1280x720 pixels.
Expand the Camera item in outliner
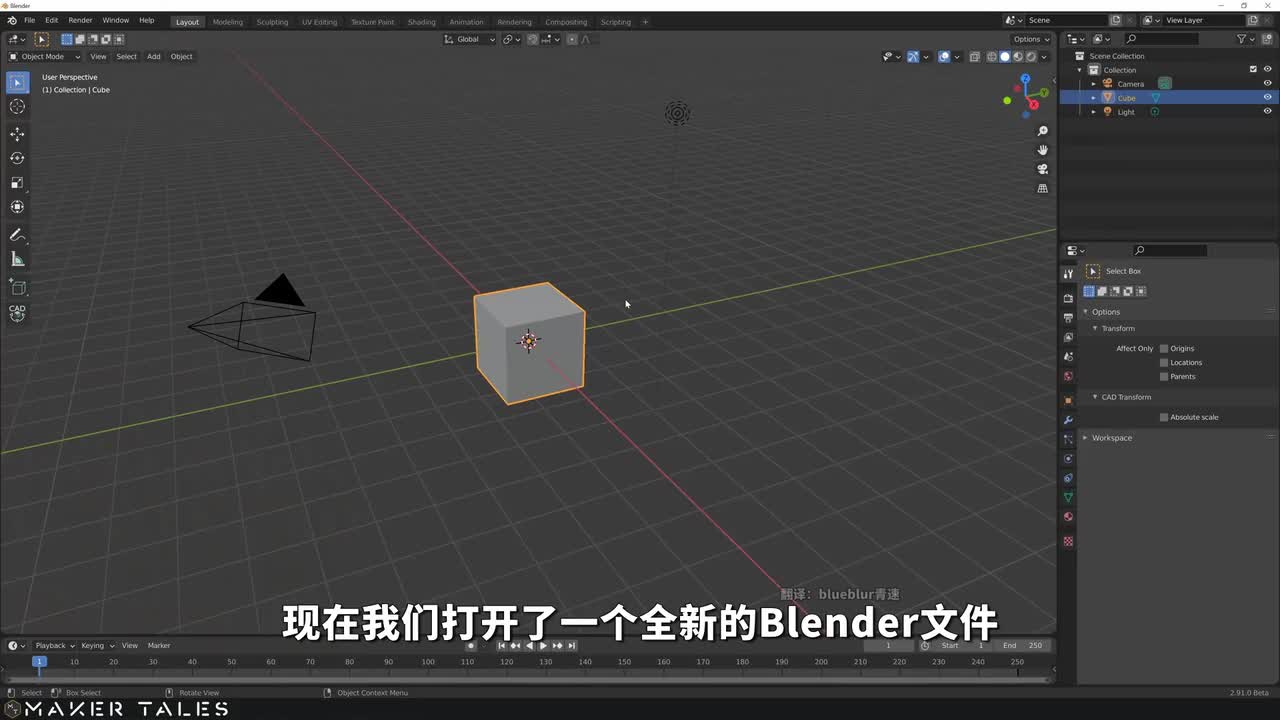[x=1093, y=84]
